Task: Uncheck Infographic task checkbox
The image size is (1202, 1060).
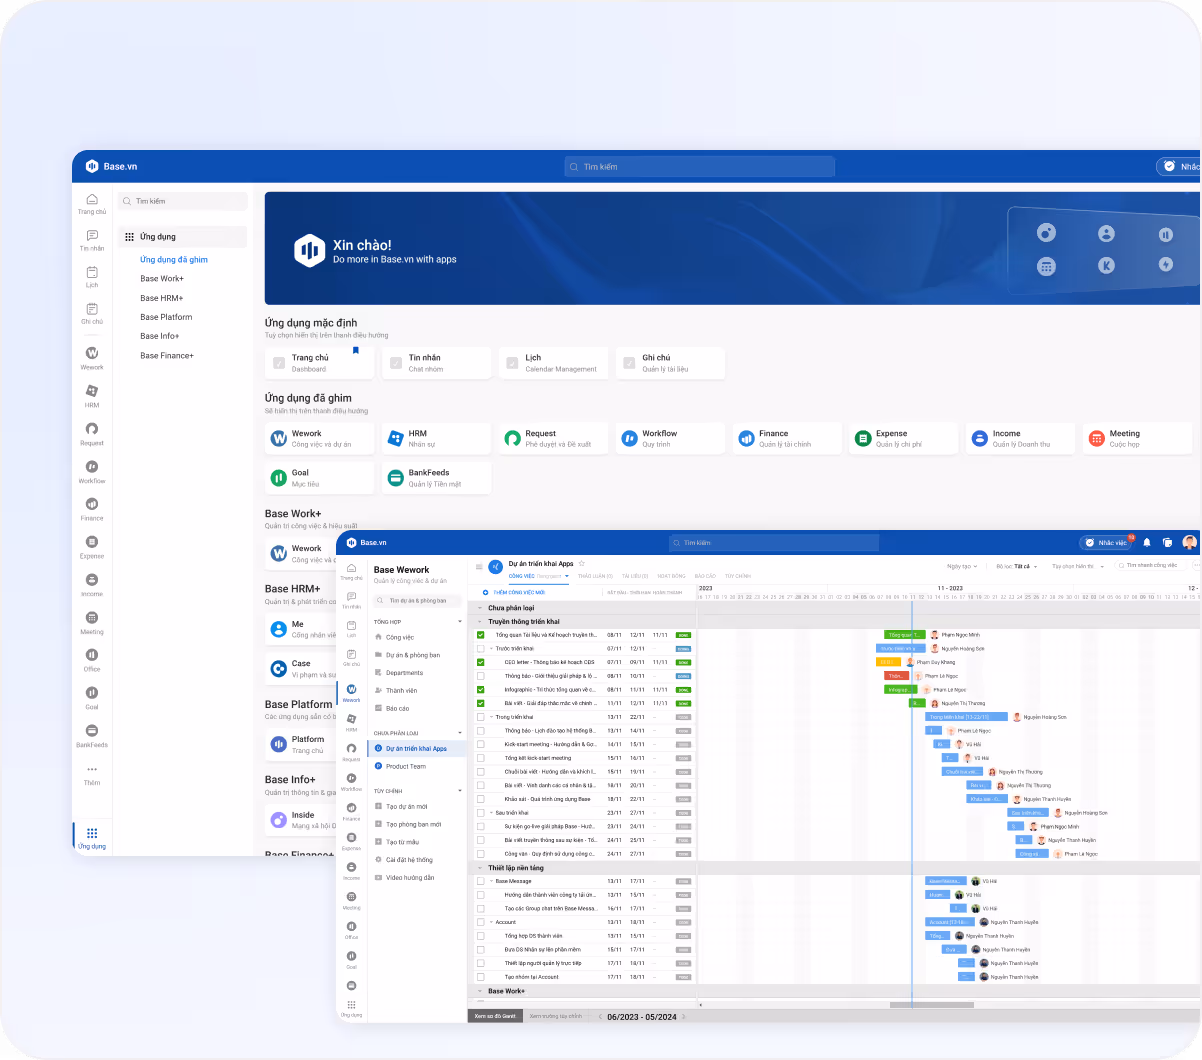Action: 481,689
